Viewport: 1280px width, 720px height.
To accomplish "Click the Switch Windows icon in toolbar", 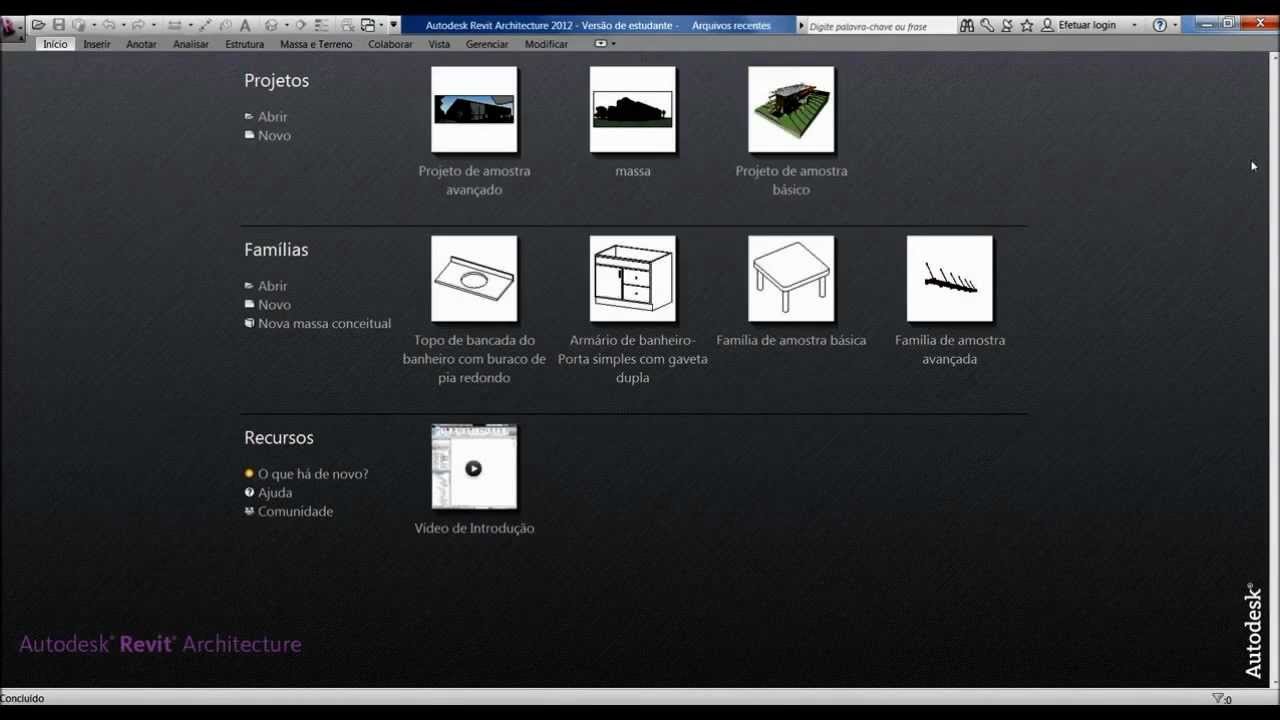I will 368,25.
